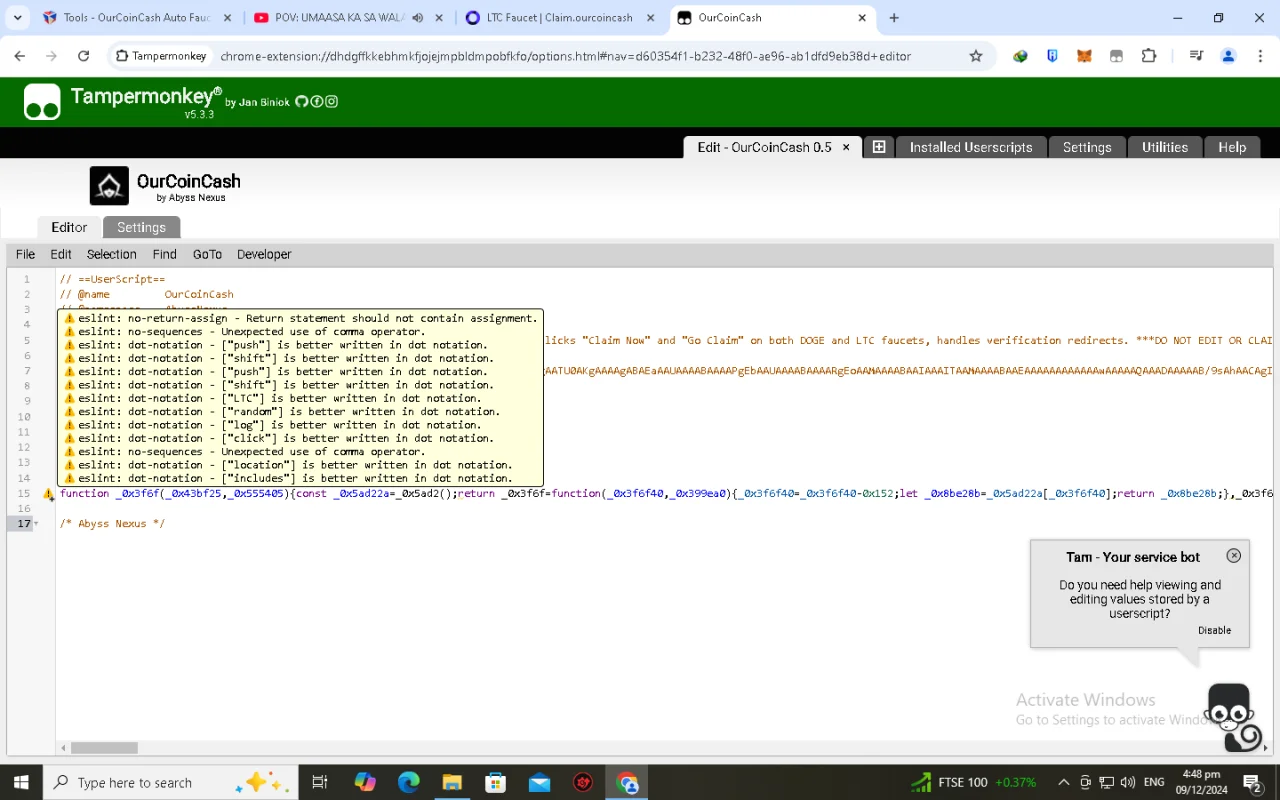Click the Tam monkey mascot icon
Image resolution: width=1280 pixels, height=800 pixels.
(1234, 717)
